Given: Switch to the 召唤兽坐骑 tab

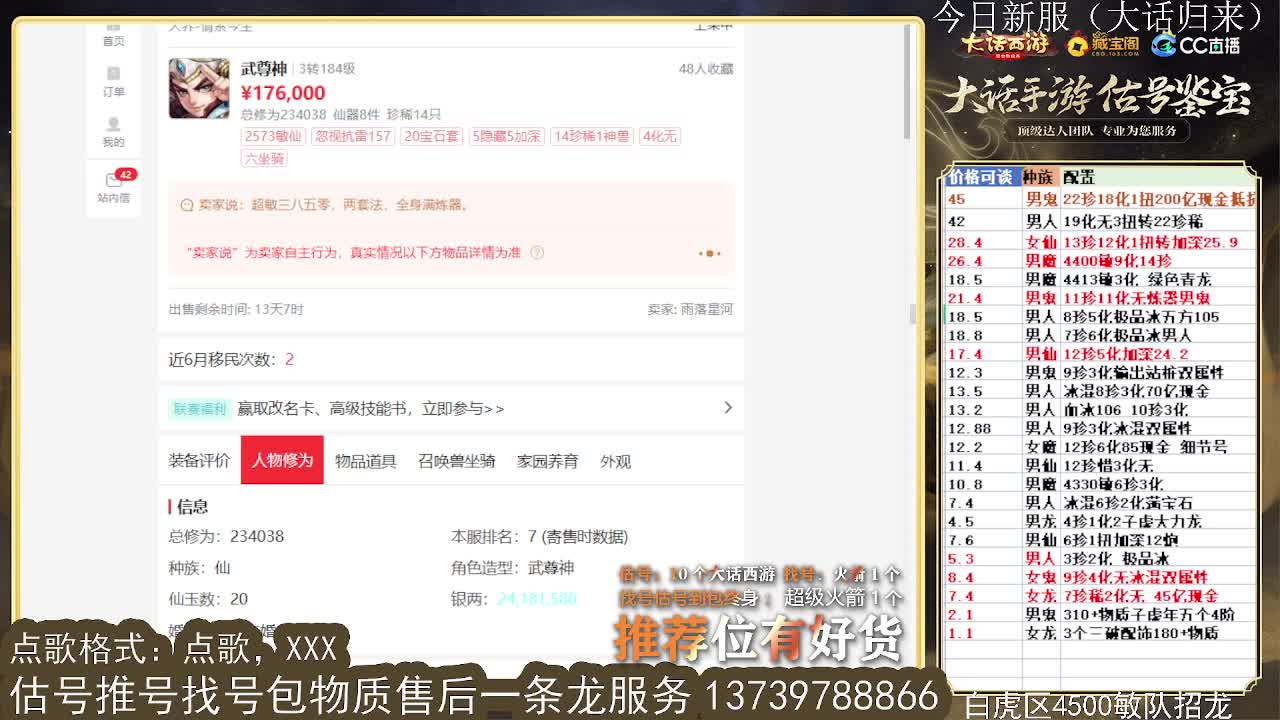Looking at the screenshot, I should 456,461.
